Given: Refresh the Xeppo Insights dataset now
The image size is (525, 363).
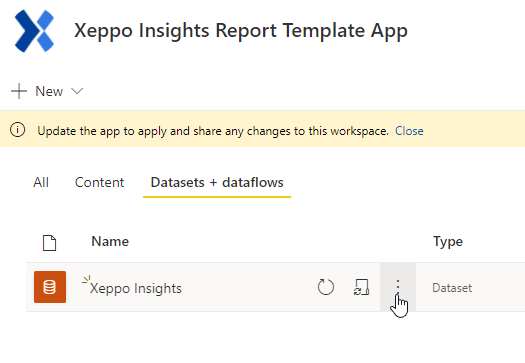Looking at the screenshot, I should tap(326, 287).
